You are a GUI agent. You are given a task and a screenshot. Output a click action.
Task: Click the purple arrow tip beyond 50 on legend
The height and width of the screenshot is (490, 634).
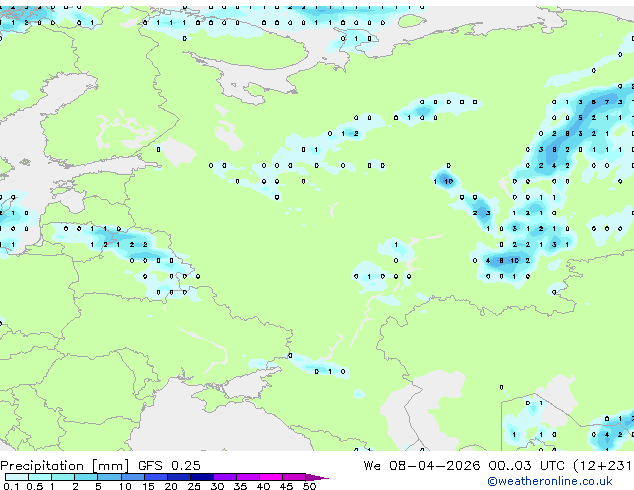[317, 477]
